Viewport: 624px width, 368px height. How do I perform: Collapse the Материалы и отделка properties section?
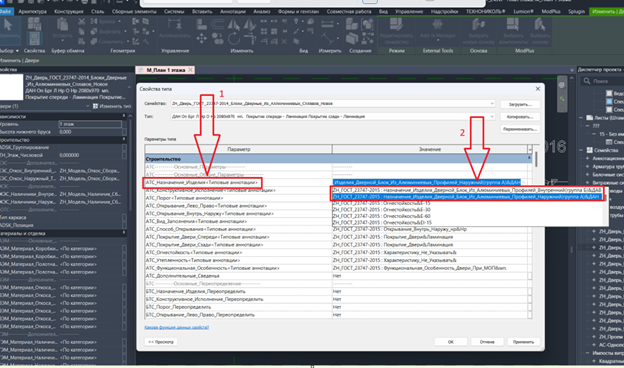pyautogui.click(x=124, y=233)
